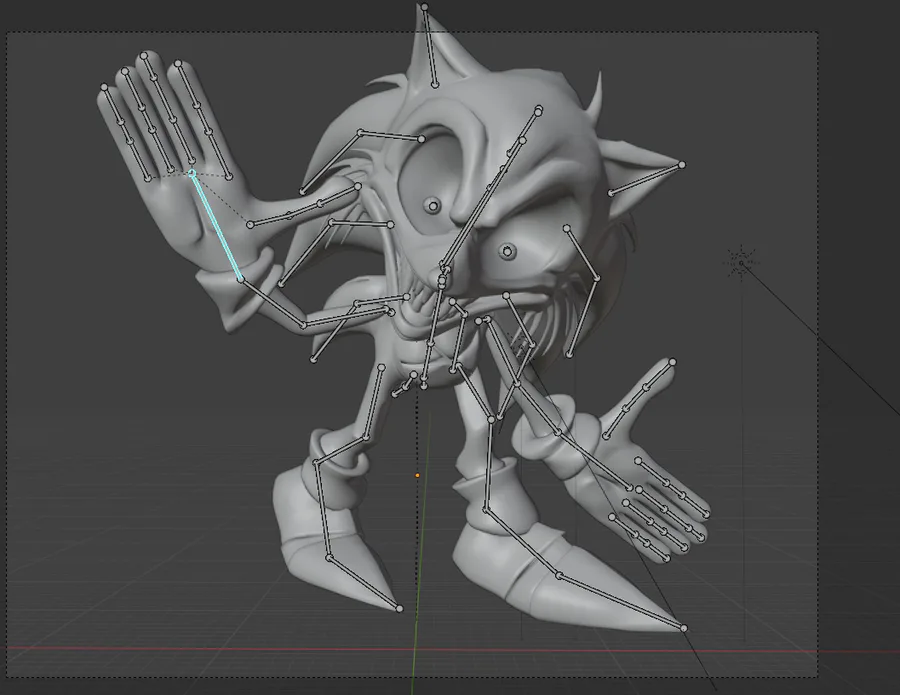900x695 pixels.
Task: Select the horizontal bone above the large eye socket
Action: coord(391,136)
